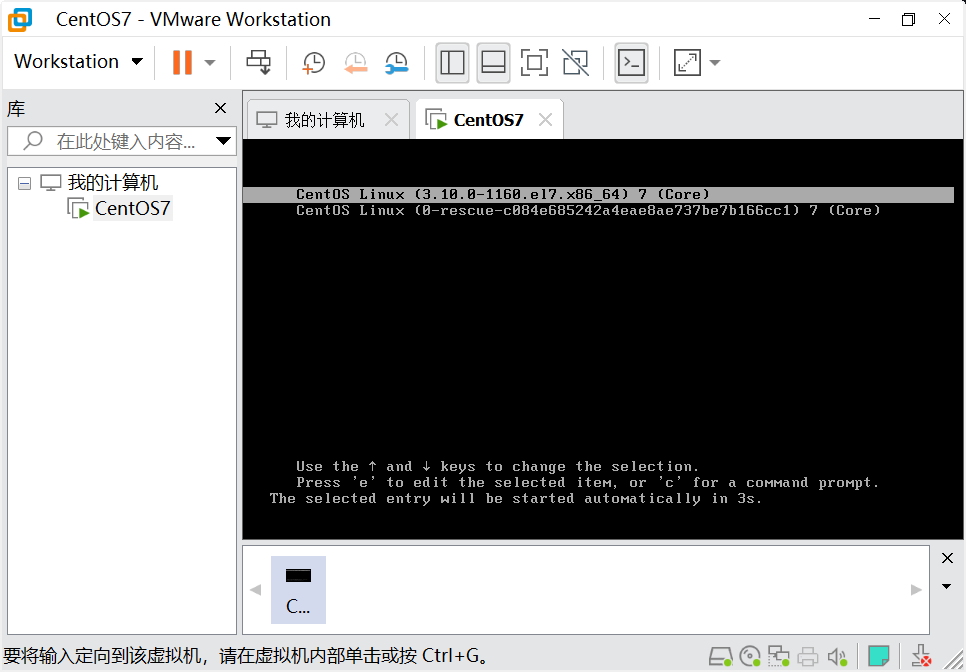Click the USB device disconnected icon
This screenshot has width=966, height=672.
[x=921, y=656]
